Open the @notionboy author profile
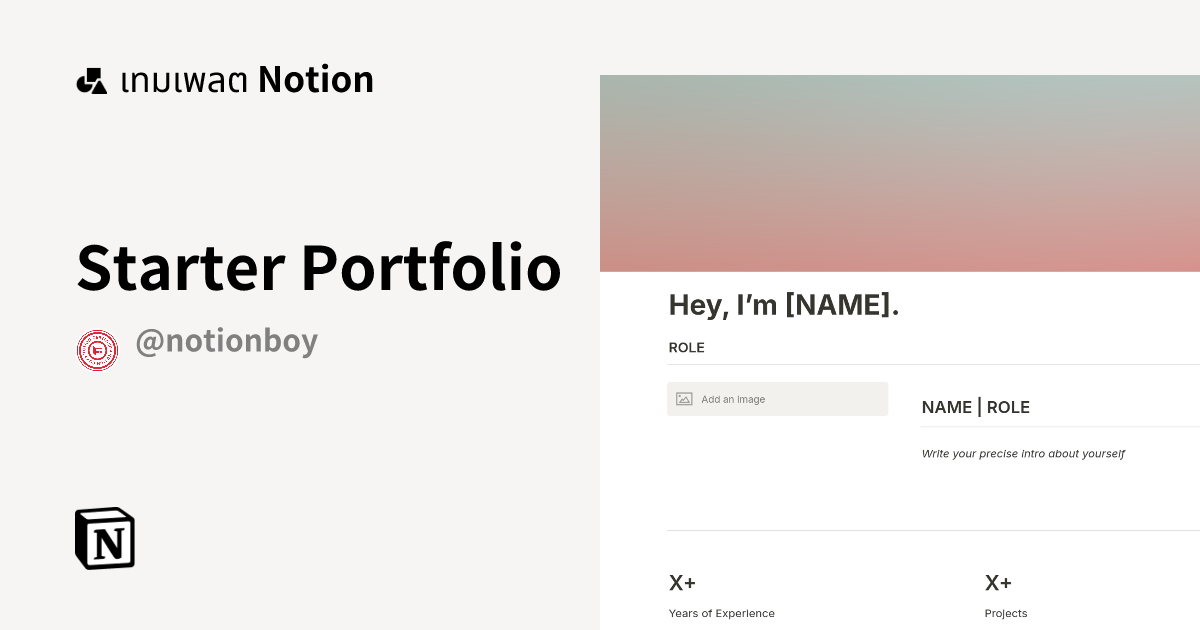This screenshot has height=630, width=1200. tap(227, 342)
